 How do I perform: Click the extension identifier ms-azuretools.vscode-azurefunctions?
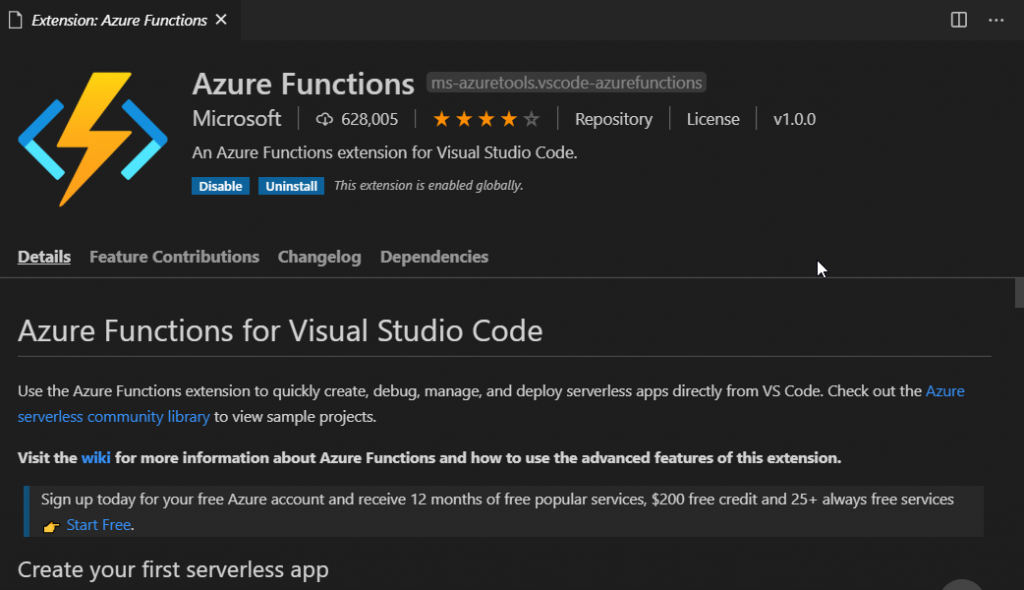coord(566,83)
